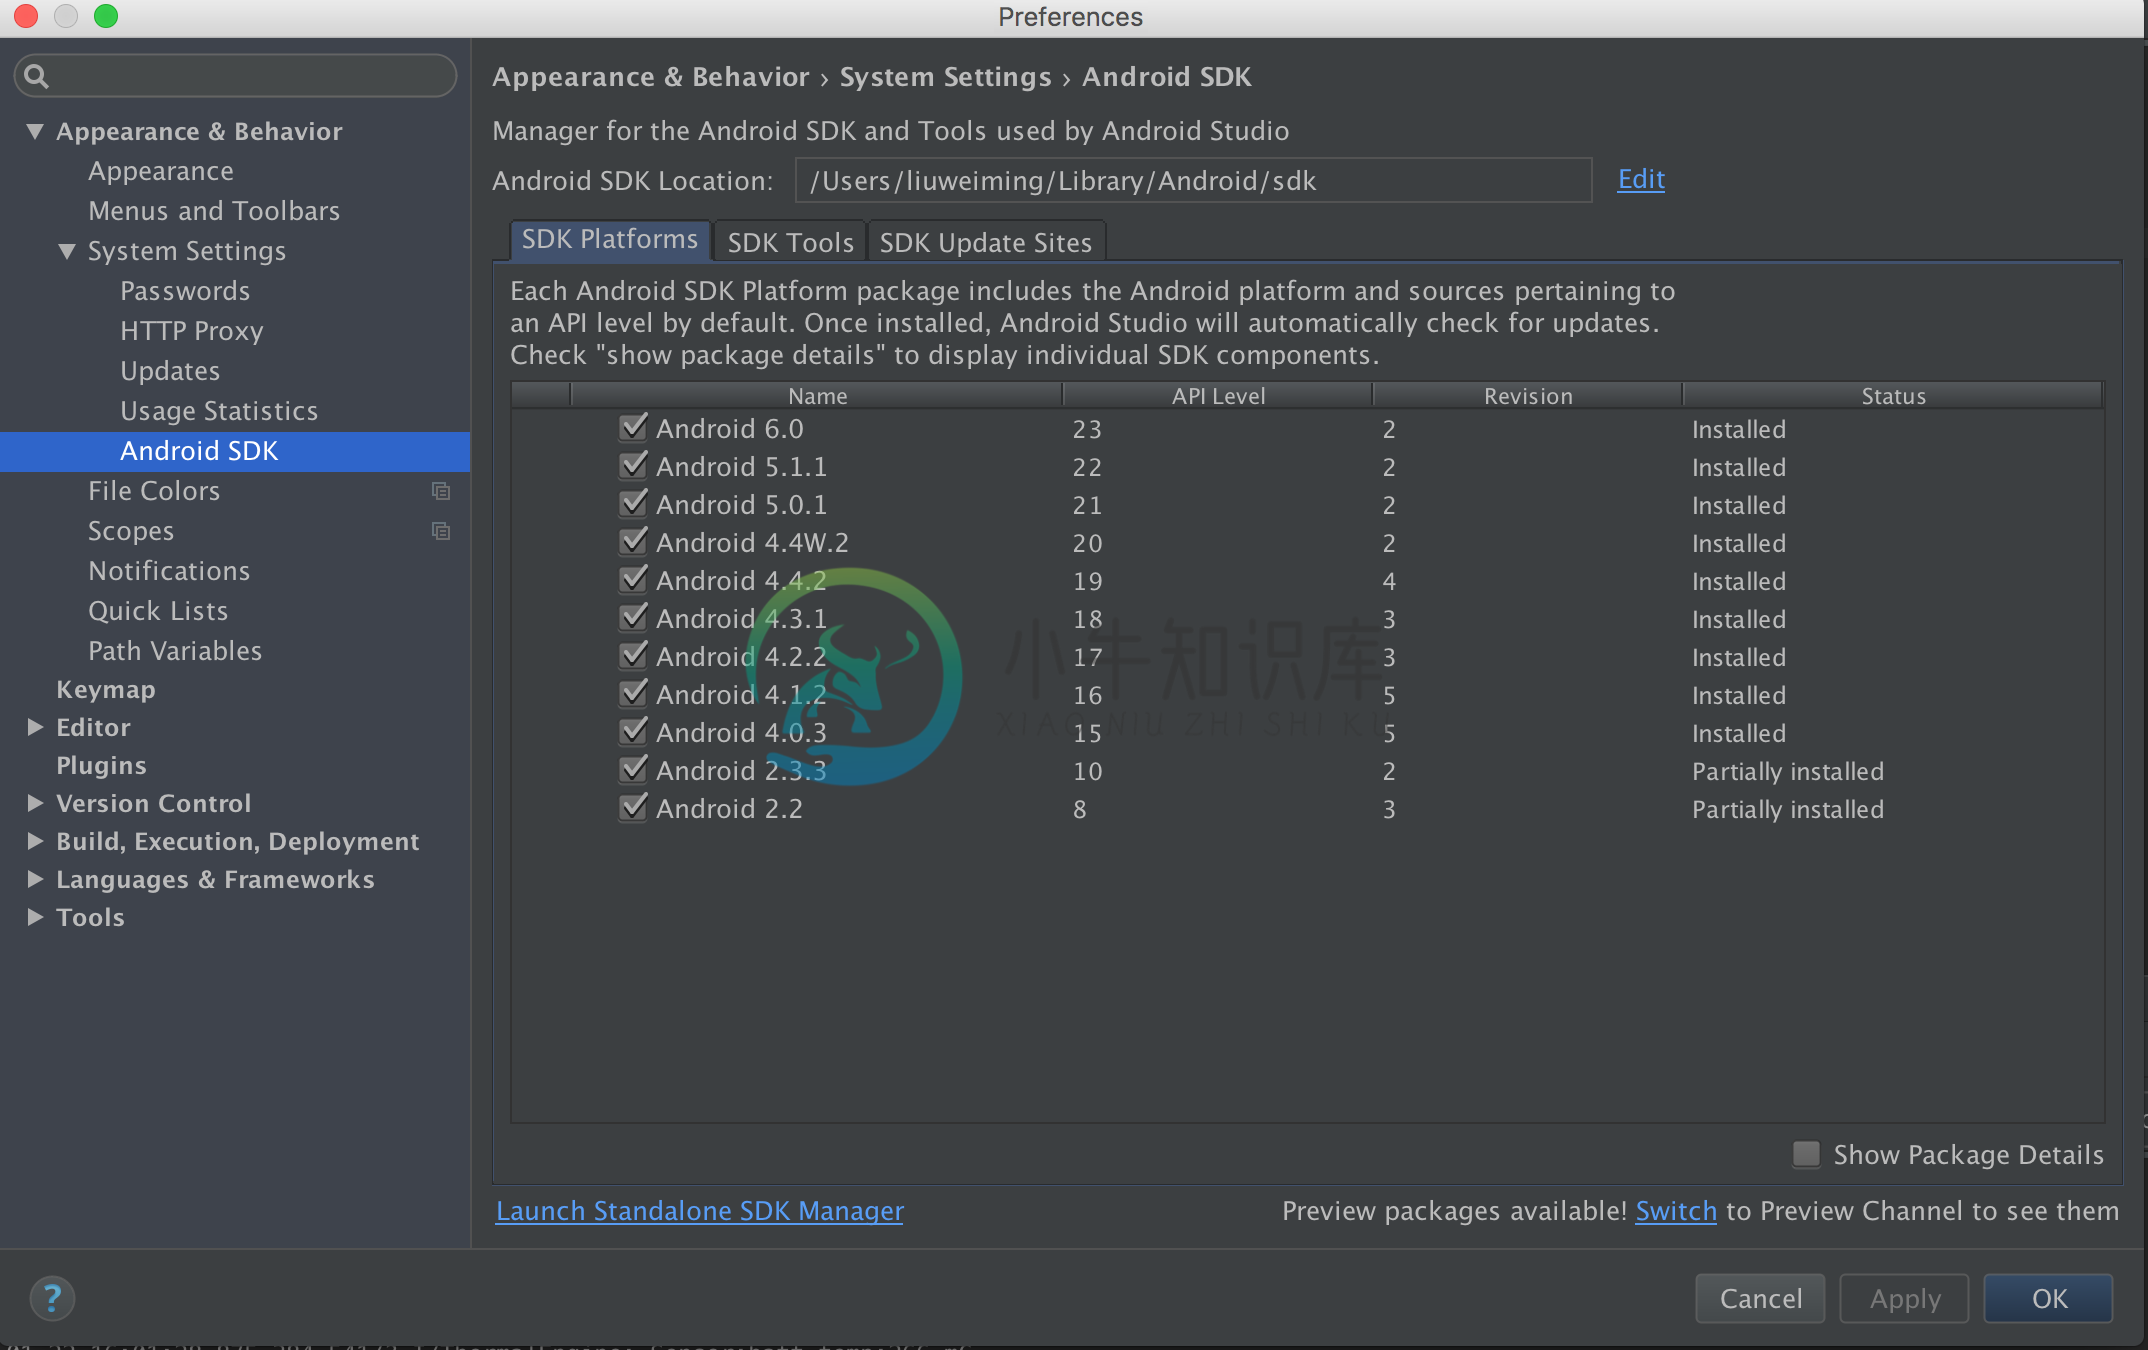Toggle the Android 4.3.1 checkbox
The width and height of the screenshot is (2148, 1350).
[x=633, y=618]
